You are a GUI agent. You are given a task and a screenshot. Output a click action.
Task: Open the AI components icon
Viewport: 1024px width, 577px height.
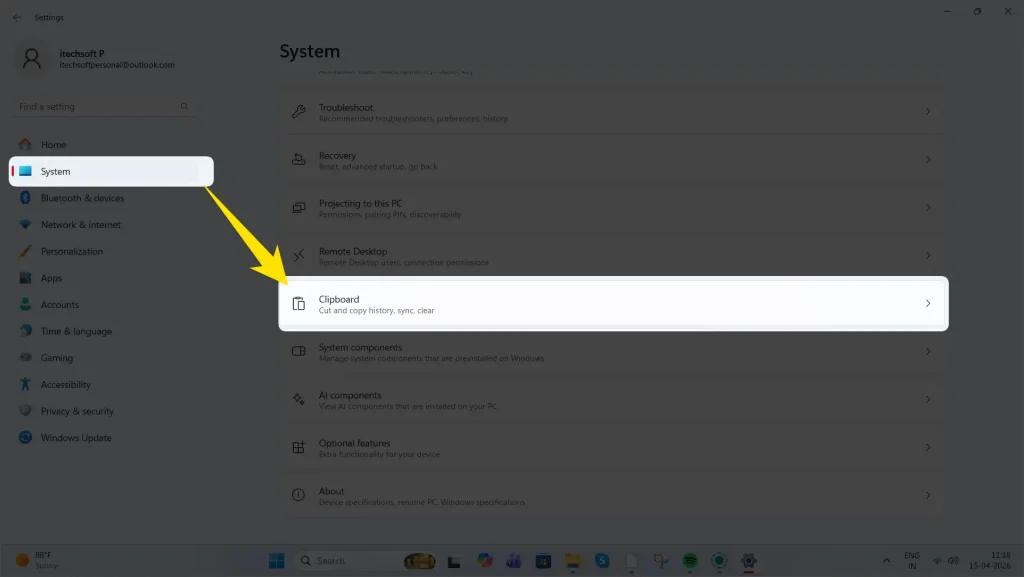pyautogui.click(x=296, y=399)
